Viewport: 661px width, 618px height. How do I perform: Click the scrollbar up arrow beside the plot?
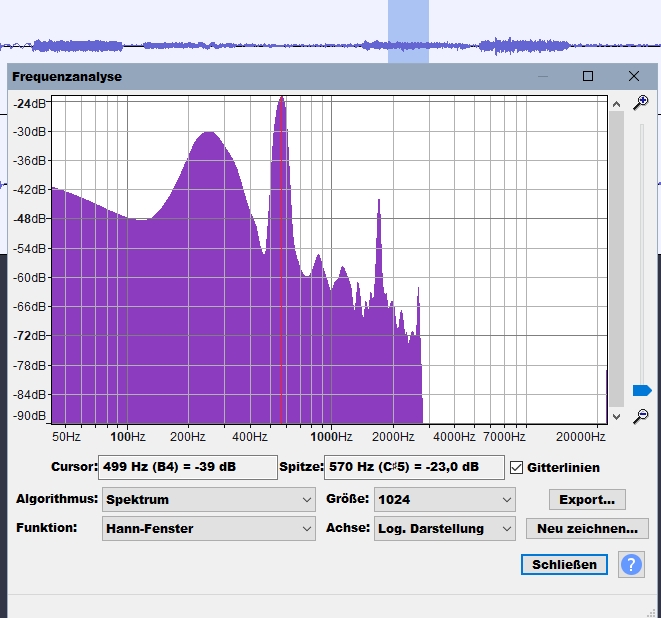tap(616, 102)
